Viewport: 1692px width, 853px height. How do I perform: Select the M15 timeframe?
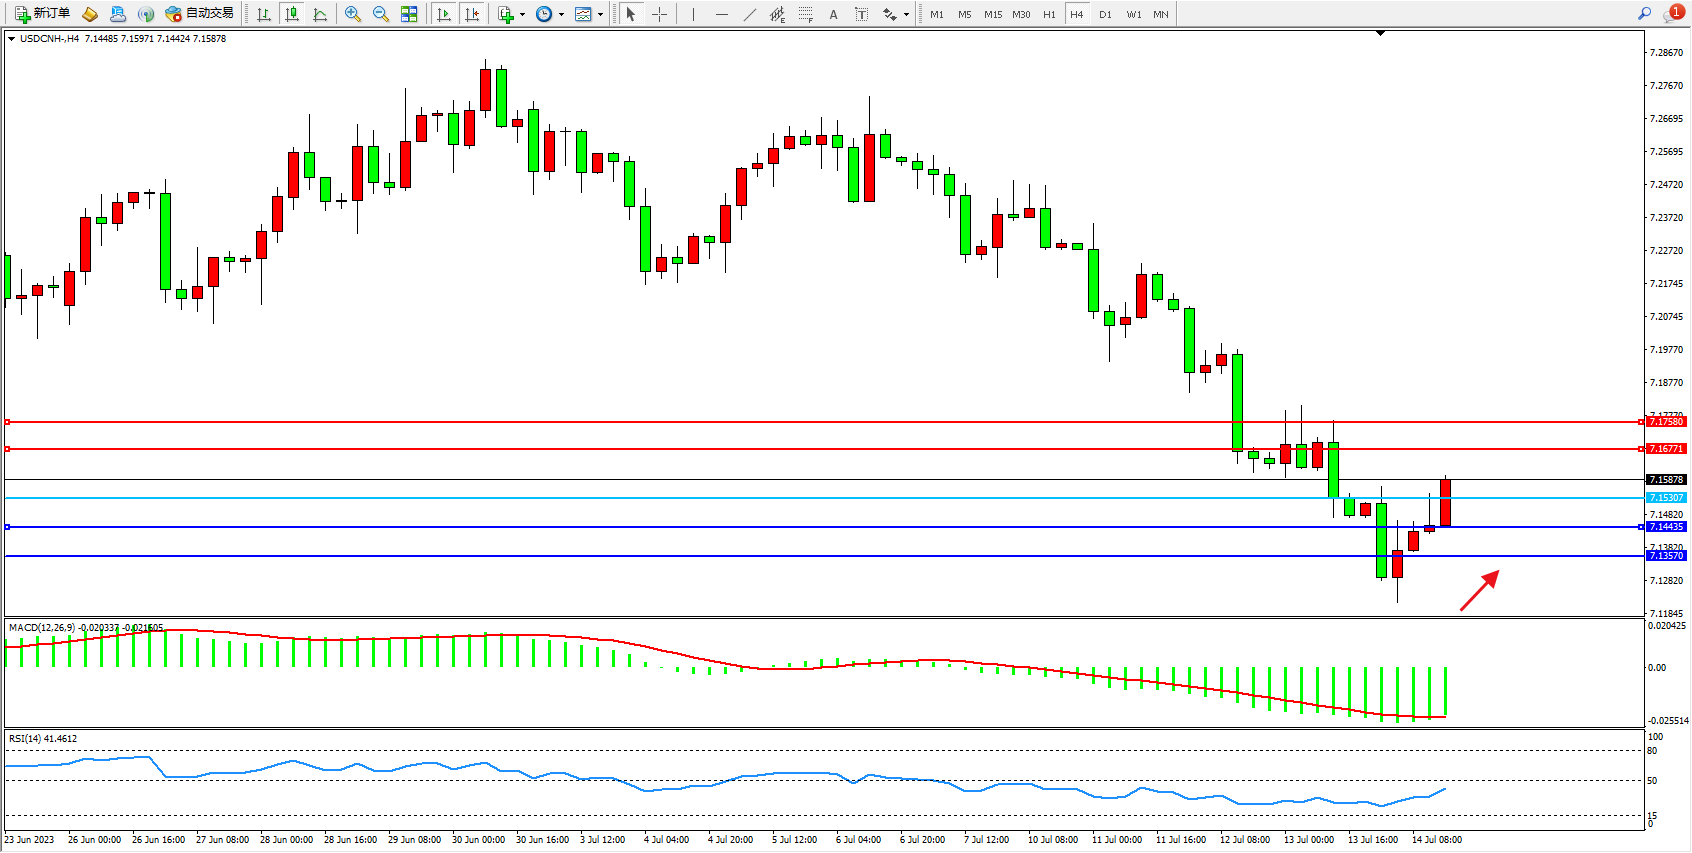(x=992, y=14)
